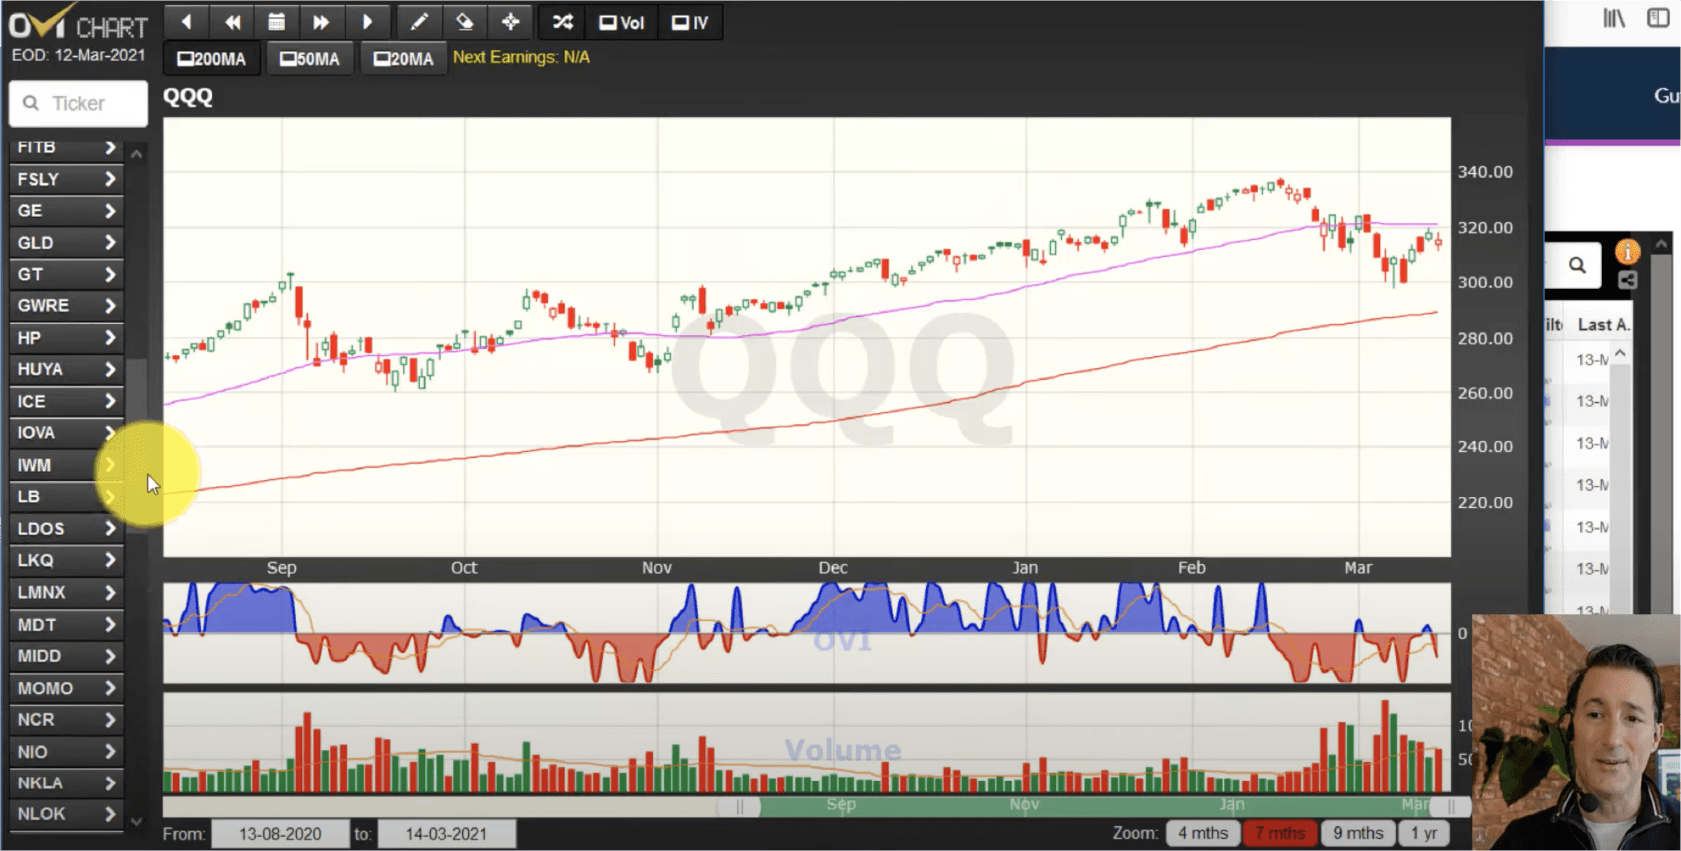This screenshot has width=1681, height=851.
Task: Click the Ticker search field
Action: pyautogui.click(x=79, y=103)
